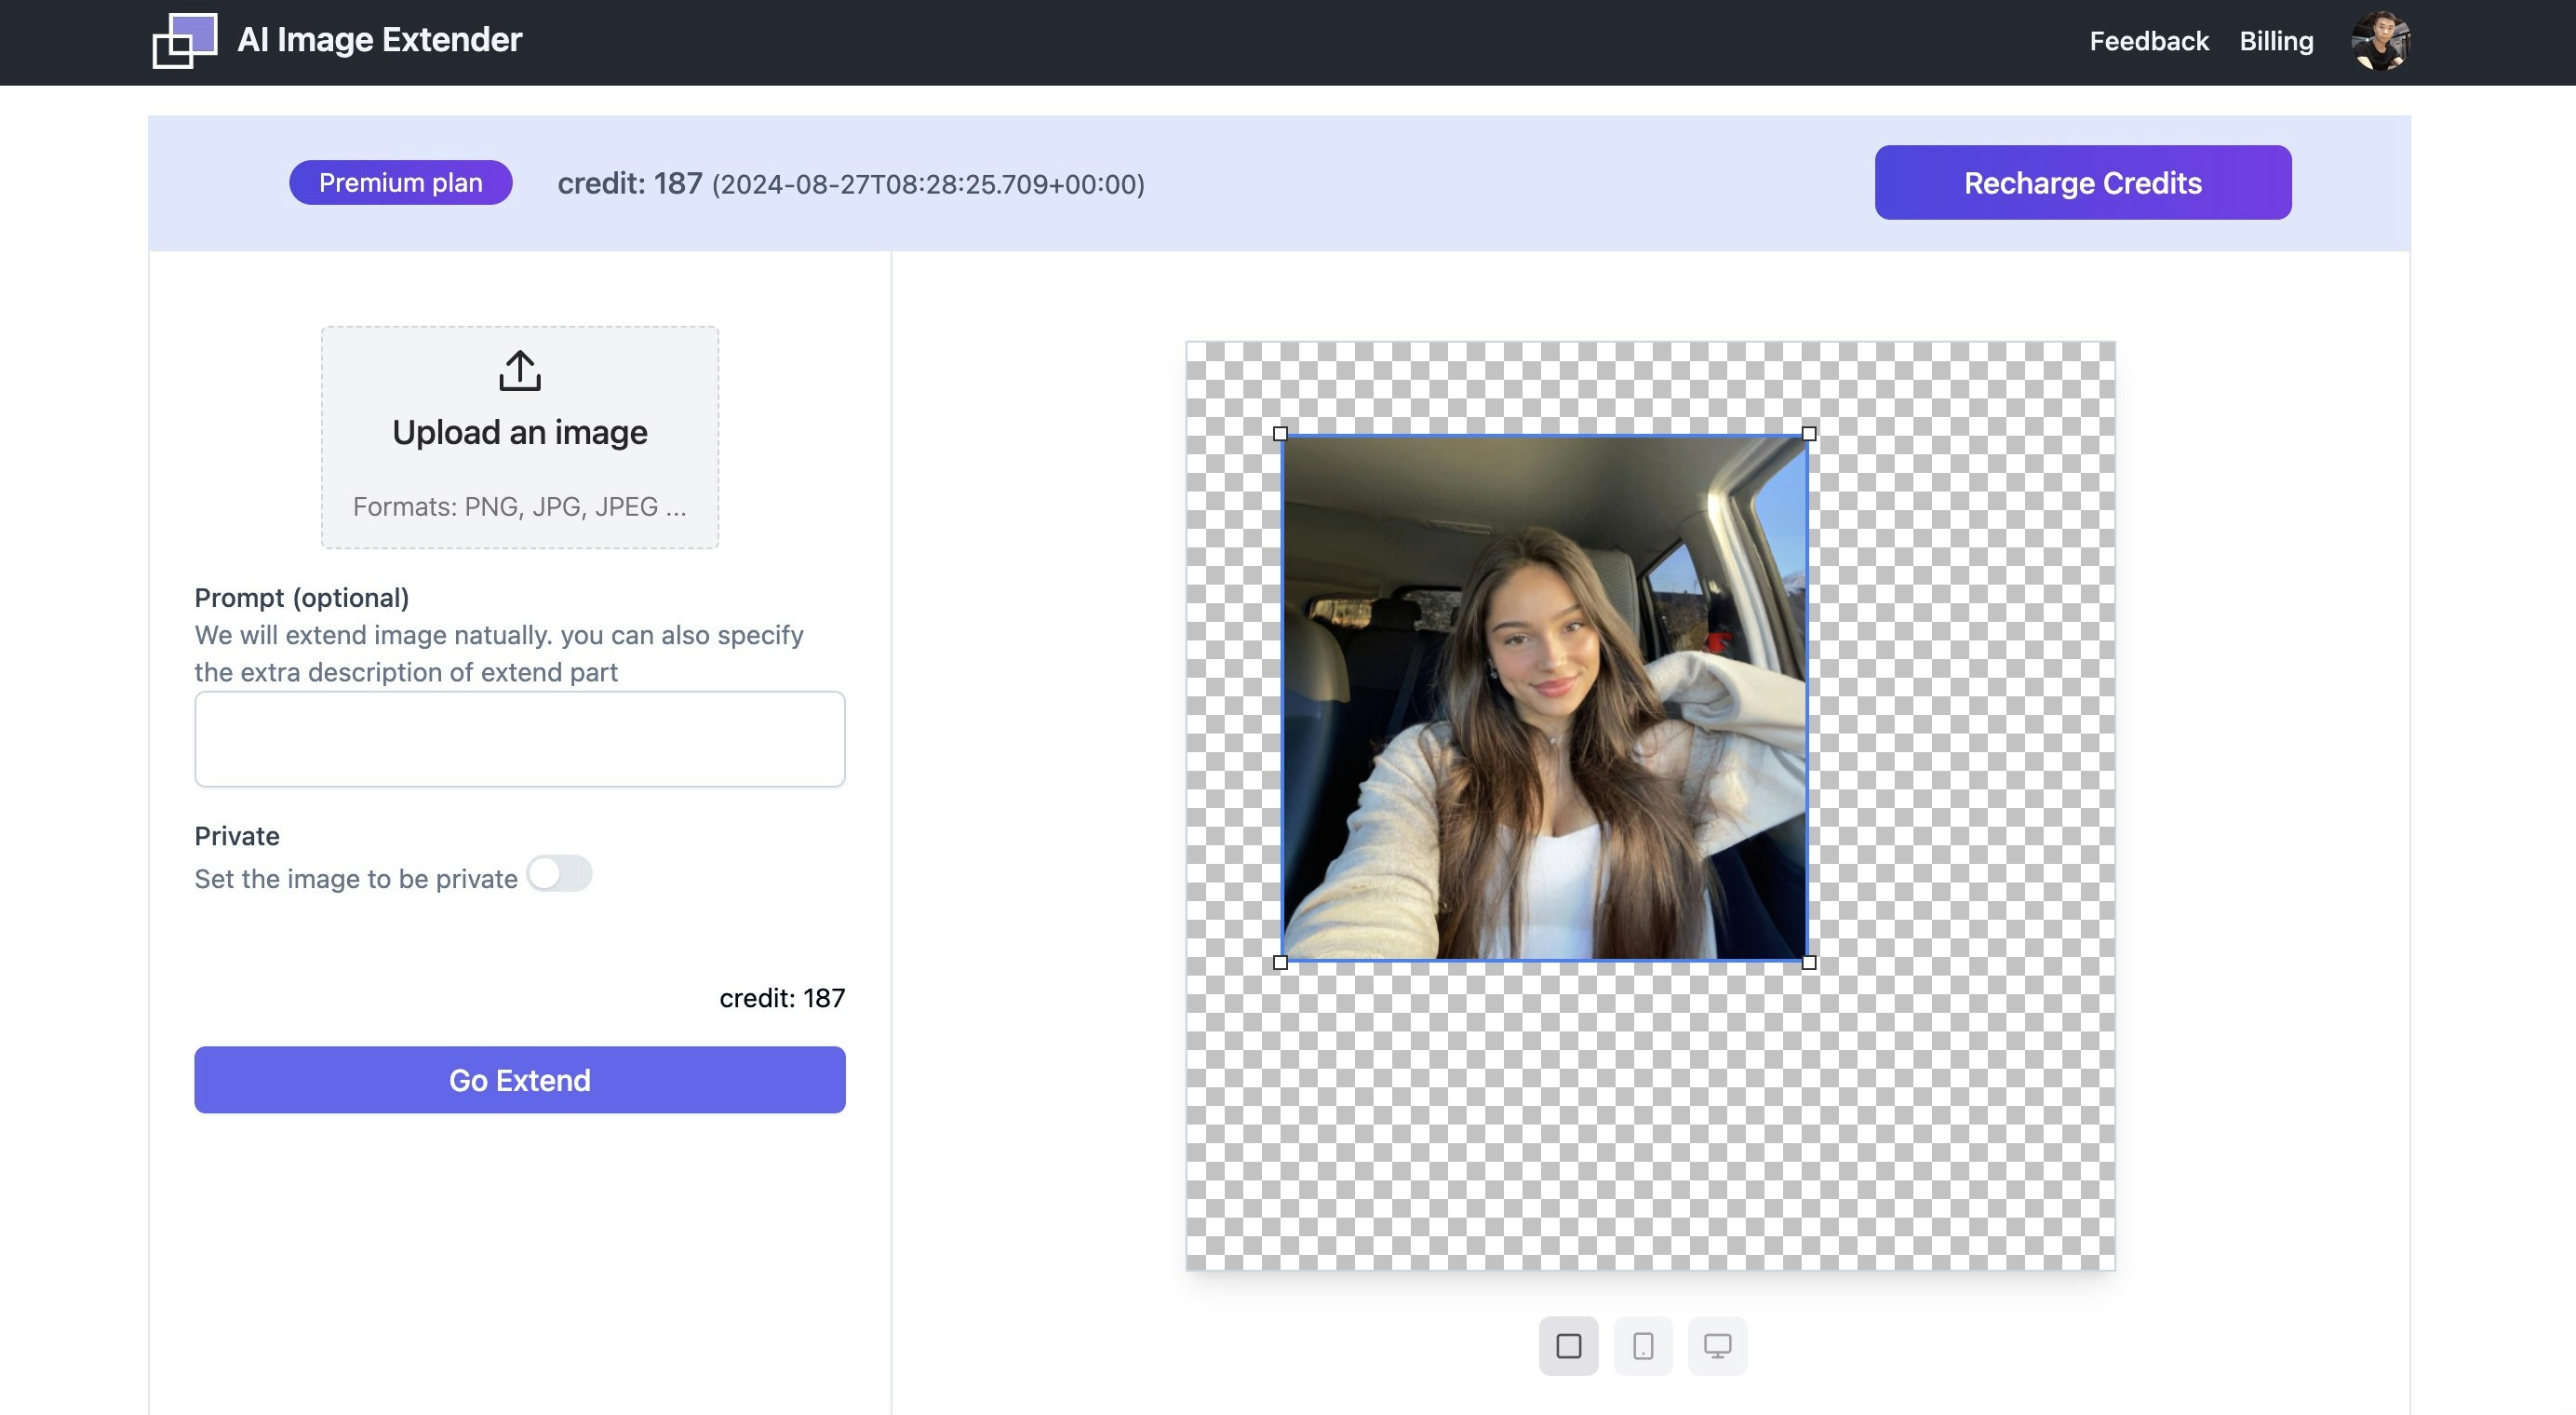The image size is (2576, 1415).
Task: Click the bottom-left image resize handle
Action: pos(1280,962)
